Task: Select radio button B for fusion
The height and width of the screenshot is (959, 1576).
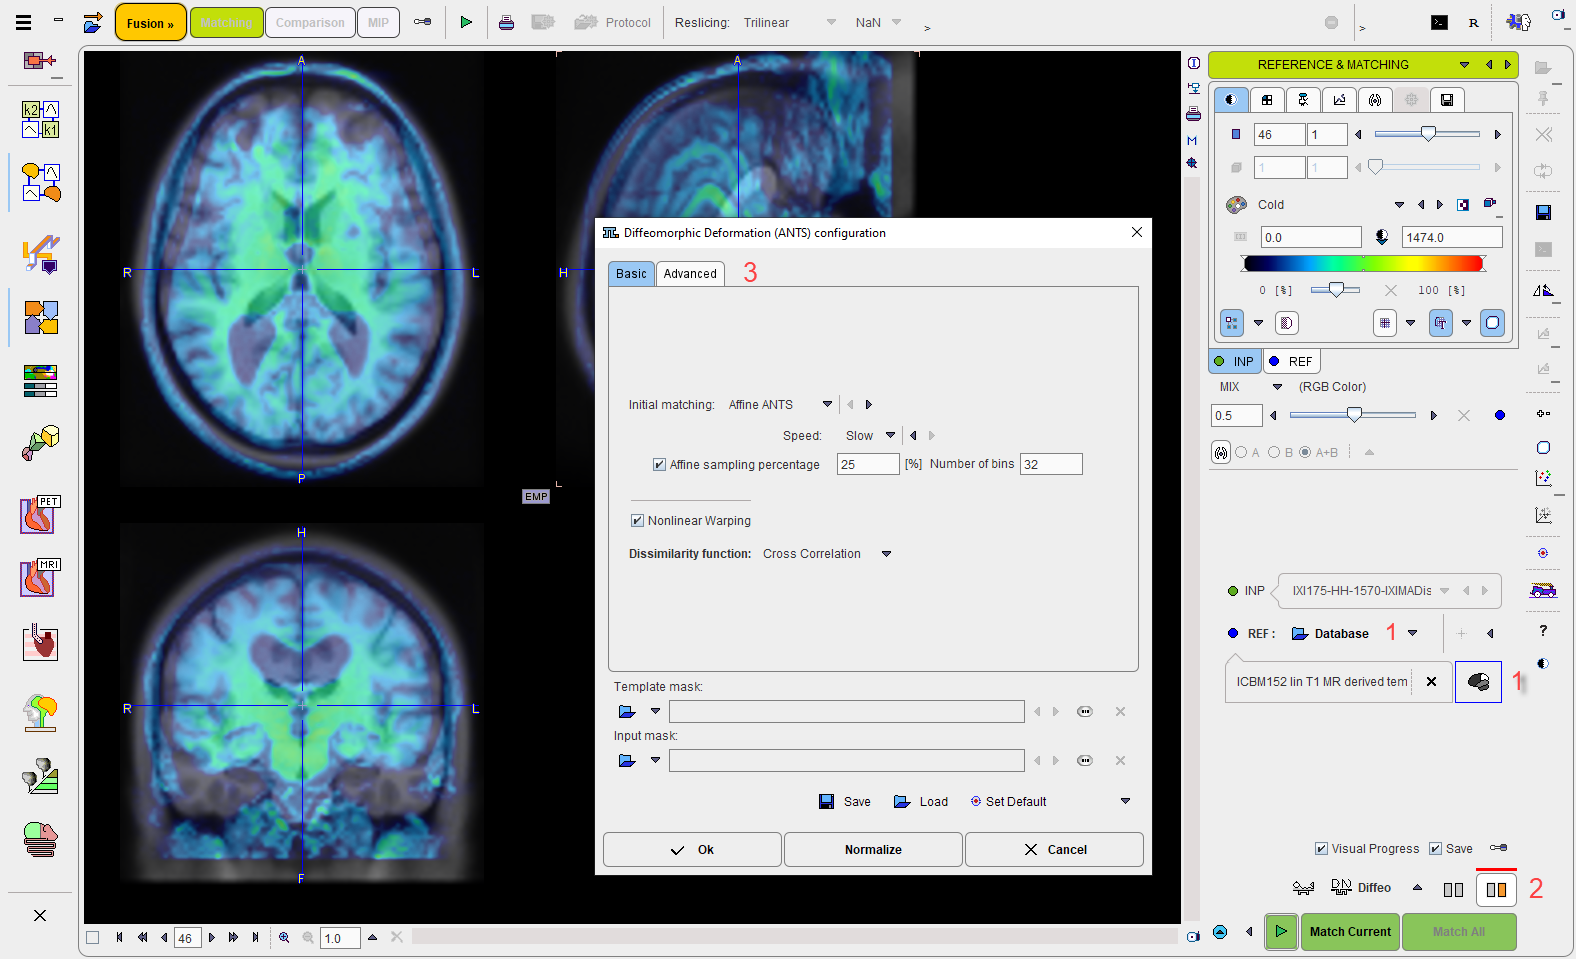Action: 1274,452
